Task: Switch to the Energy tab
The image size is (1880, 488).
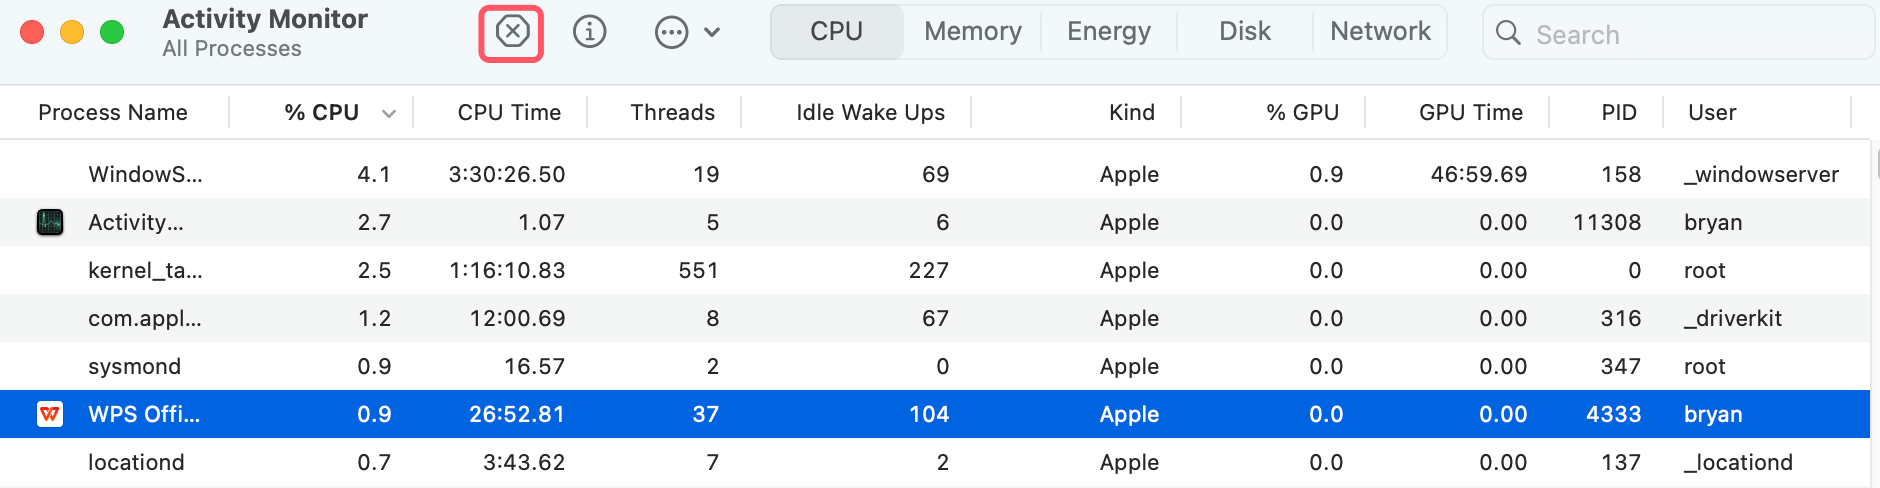Action: tap(1108, 32)
